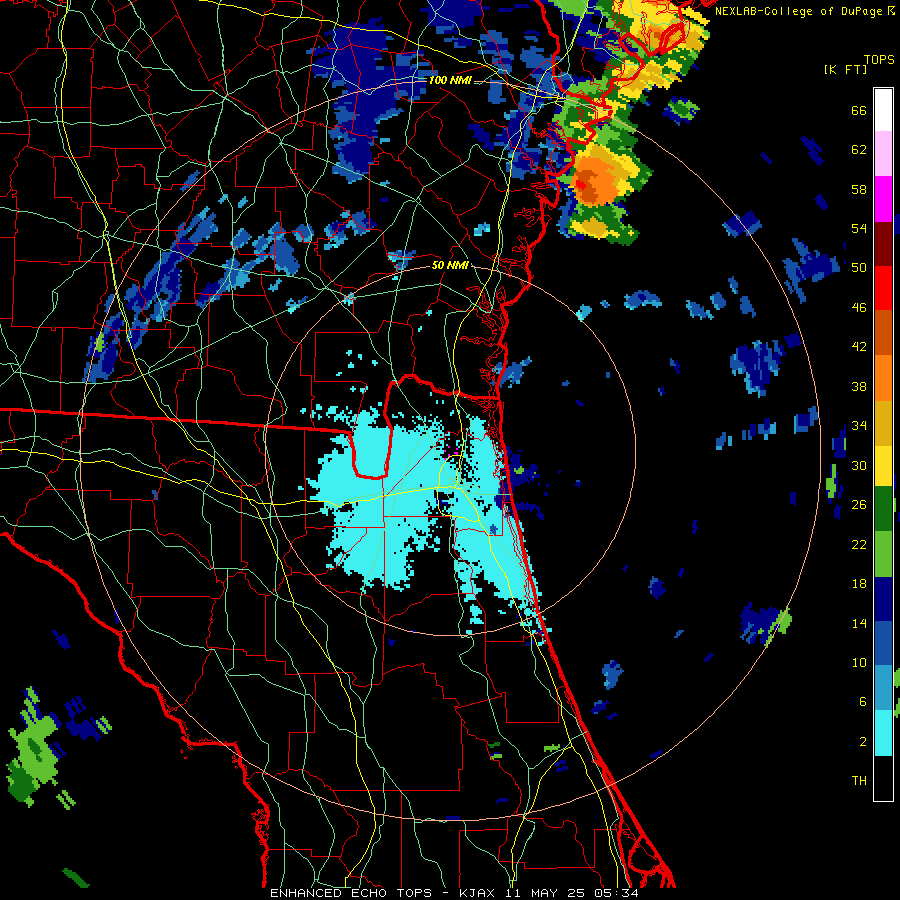The width and height of the screenshot is (900, 900).
Task: Click the light pink 62 kft legend swatch
Action: point(883,153)
